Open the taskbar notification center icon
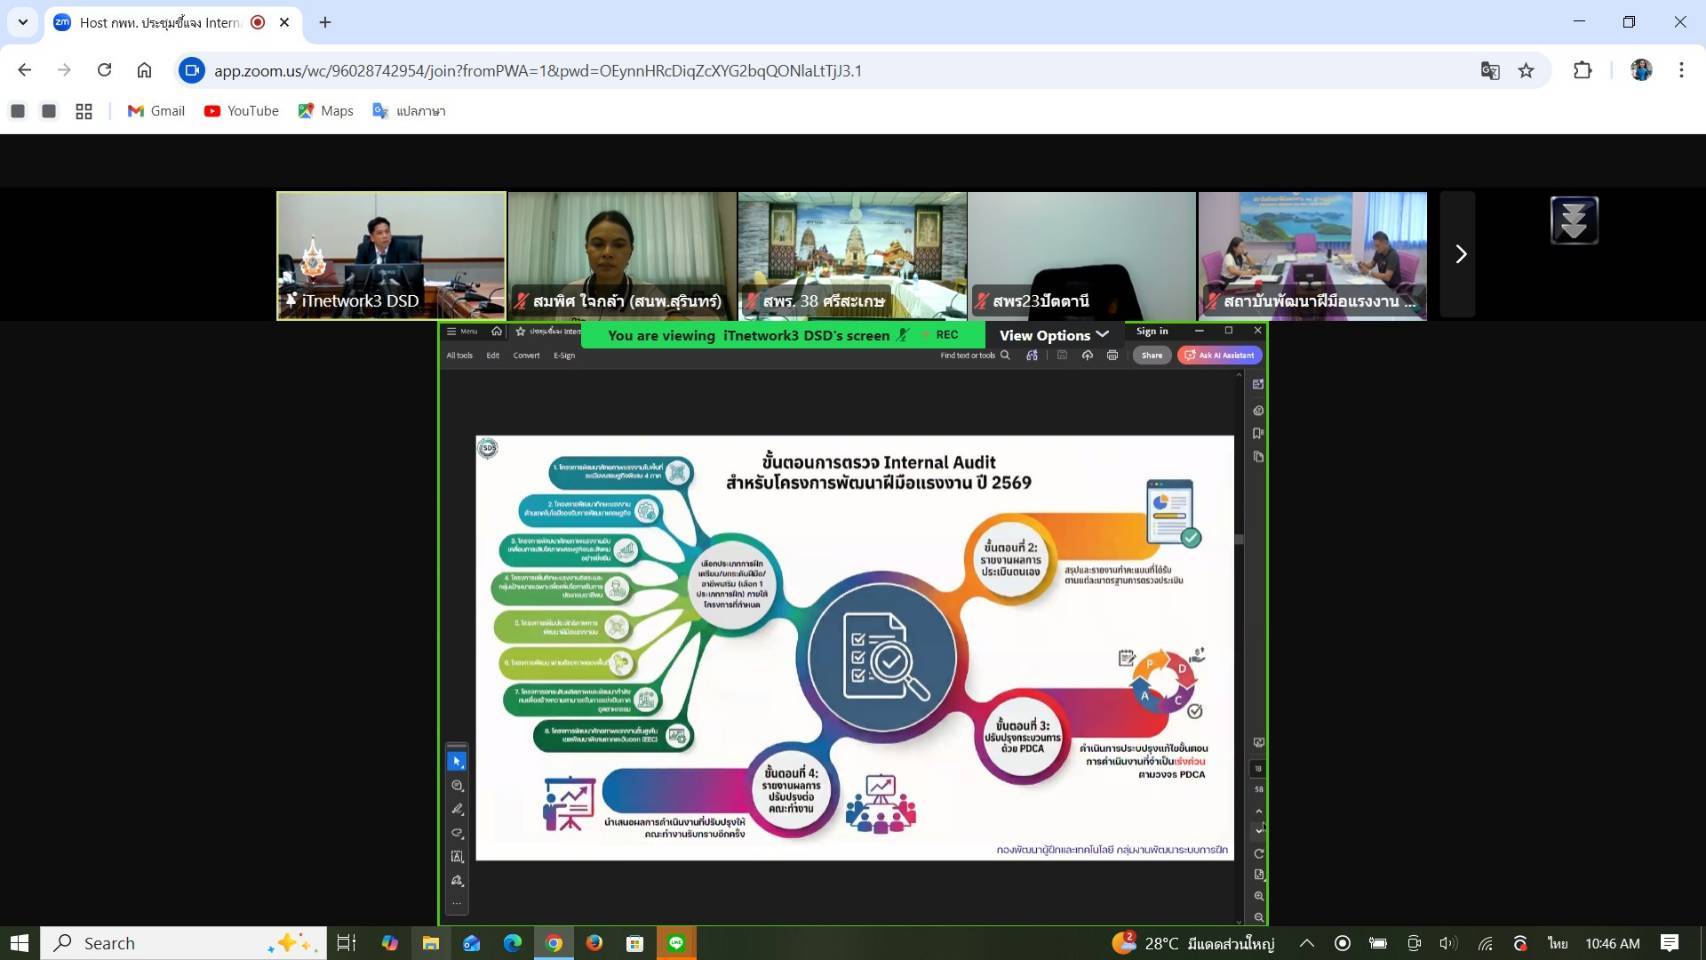1706x960 pixels. click(1669, 943)
